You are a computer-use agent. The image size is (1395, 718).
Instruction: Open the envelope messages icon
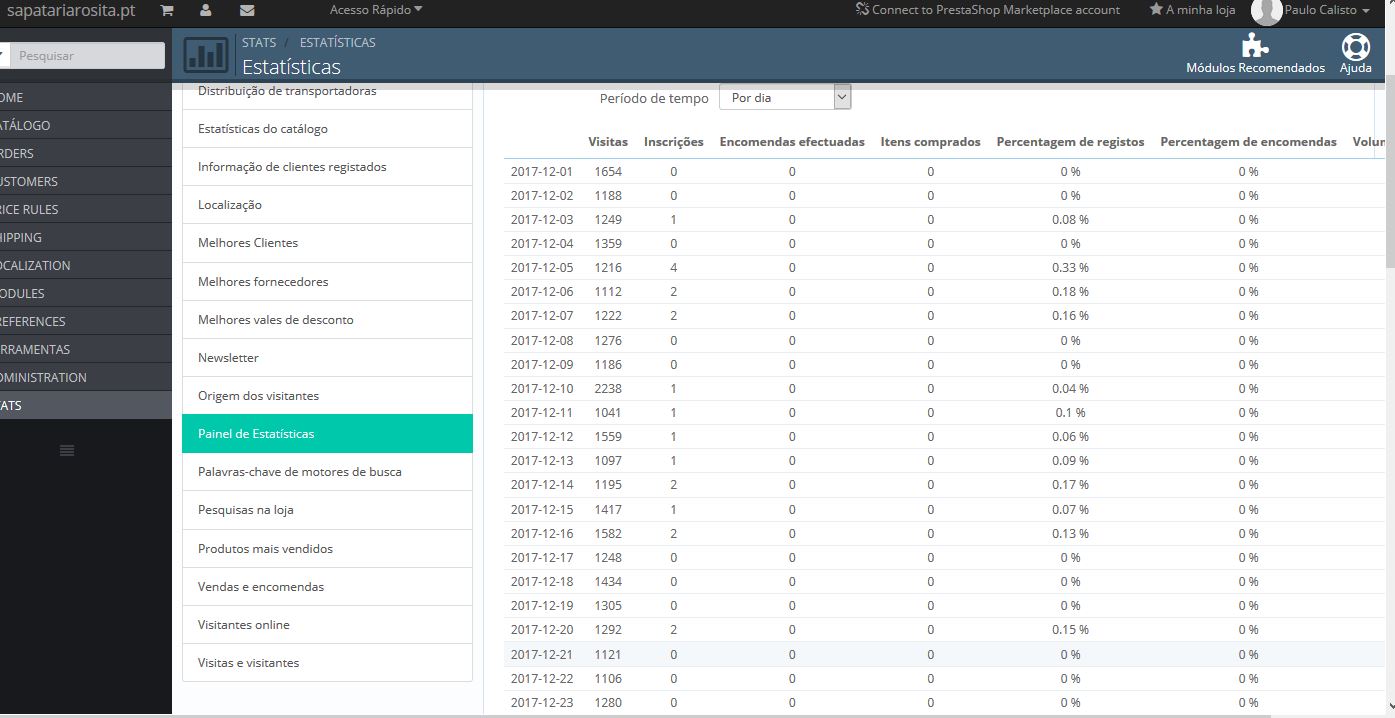[247, 10]
